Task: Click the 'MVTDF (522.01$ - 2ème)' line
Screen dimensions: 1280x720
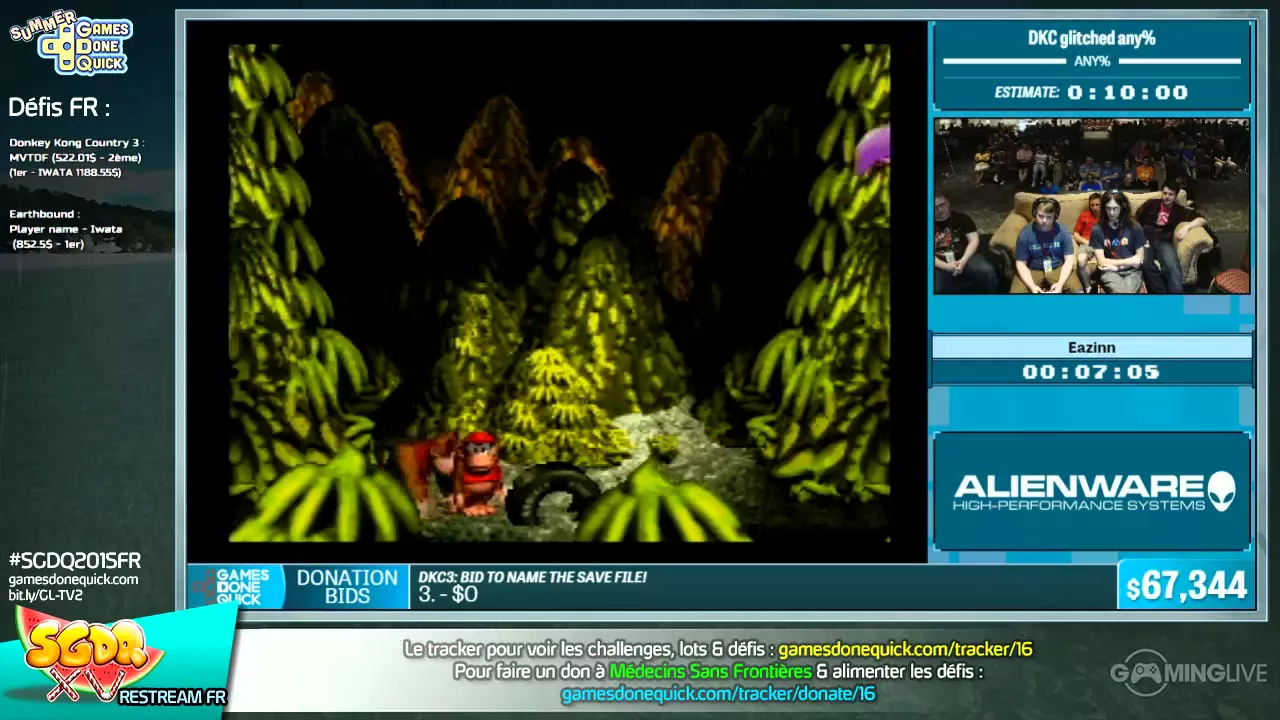Action: click(75, 157)
